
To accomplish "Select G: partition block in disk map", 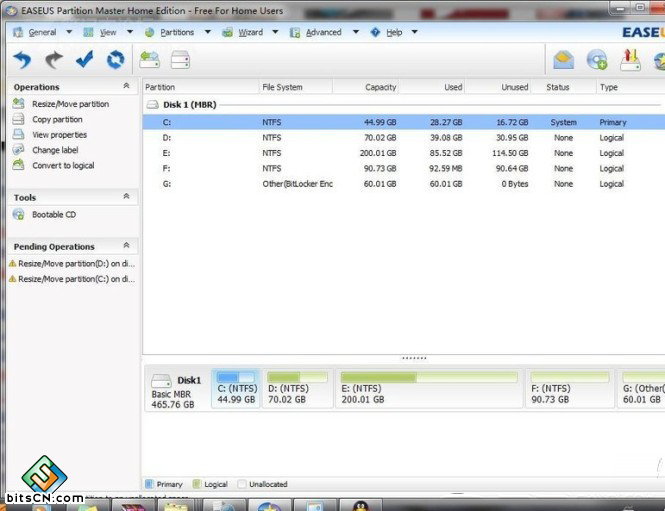I will coord(641,388).
